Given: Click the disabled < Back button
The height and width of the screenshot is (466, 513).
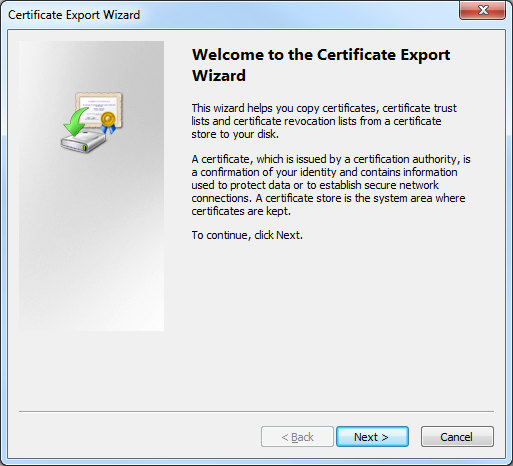Looking at the screenshot, I should tap(297, 437).
